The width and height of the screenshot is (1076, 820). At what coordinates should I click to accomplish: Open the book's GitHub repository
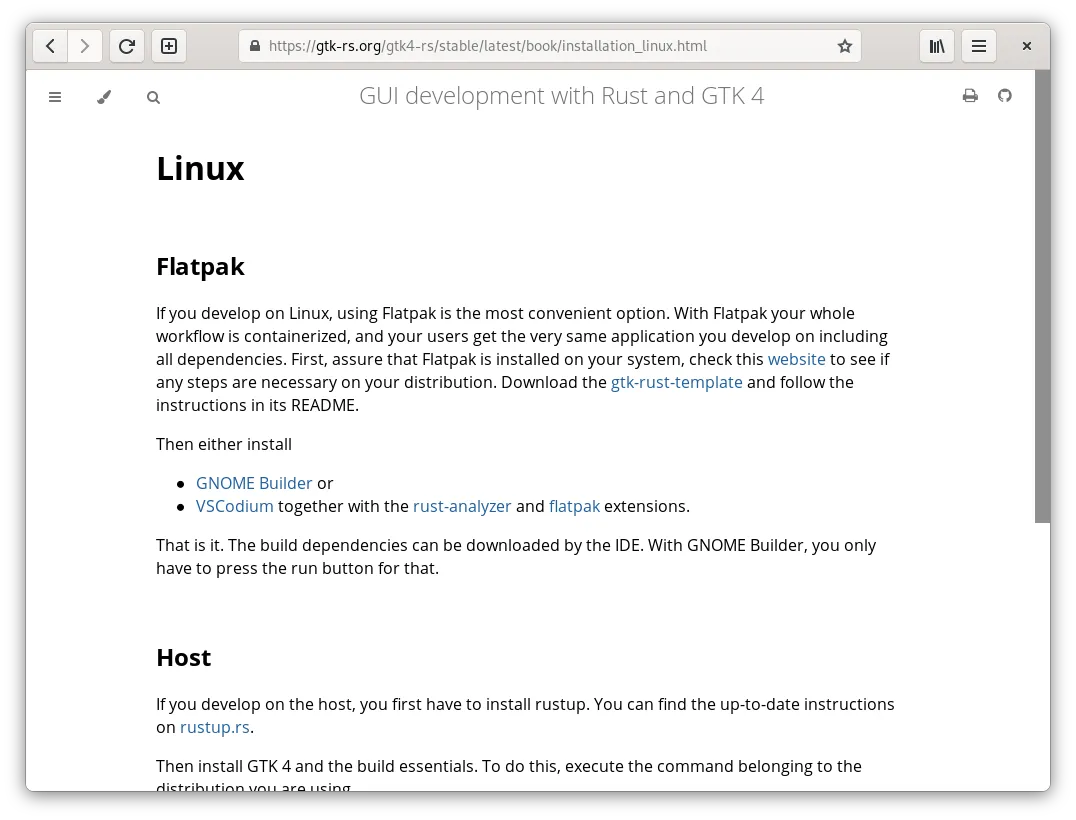(1005, 96)
